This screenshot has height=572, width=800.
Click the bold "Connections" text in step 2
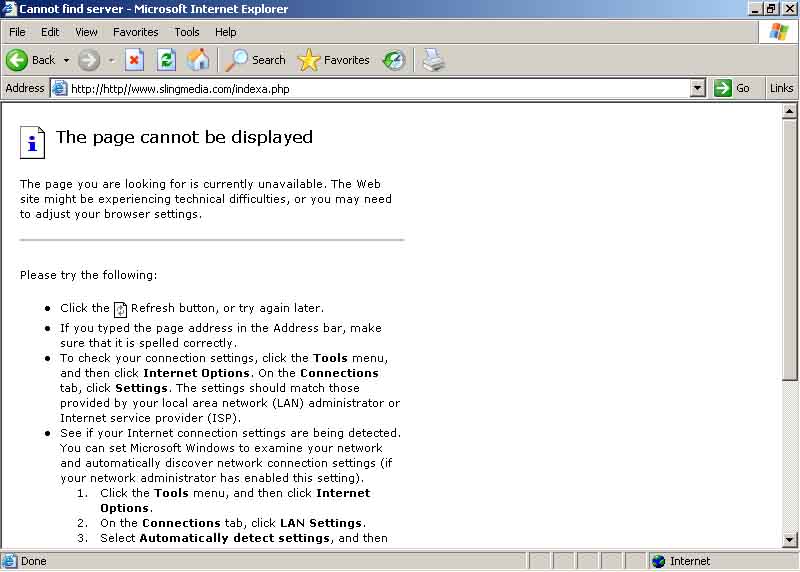tap(181, 523)
